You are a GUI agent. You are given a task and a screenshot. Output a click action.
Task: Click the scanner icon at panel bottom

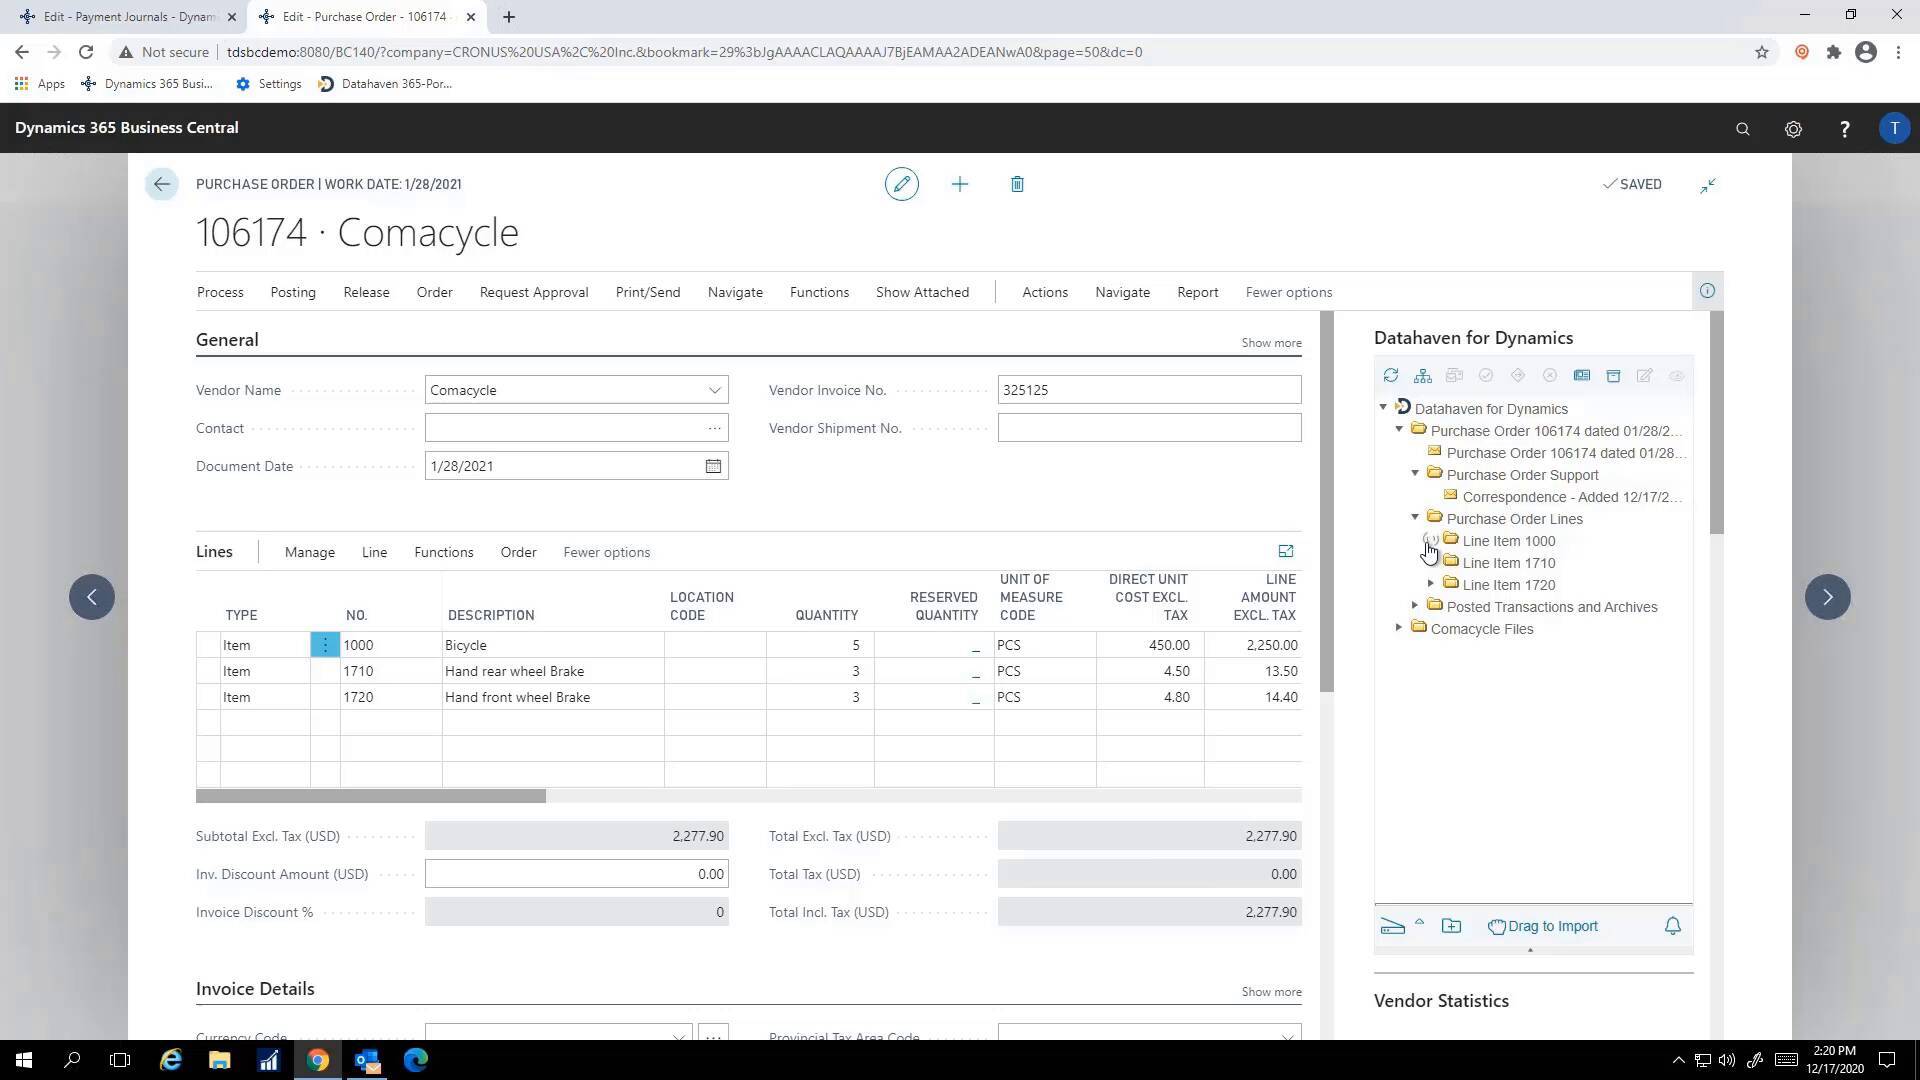(1392, 925)
